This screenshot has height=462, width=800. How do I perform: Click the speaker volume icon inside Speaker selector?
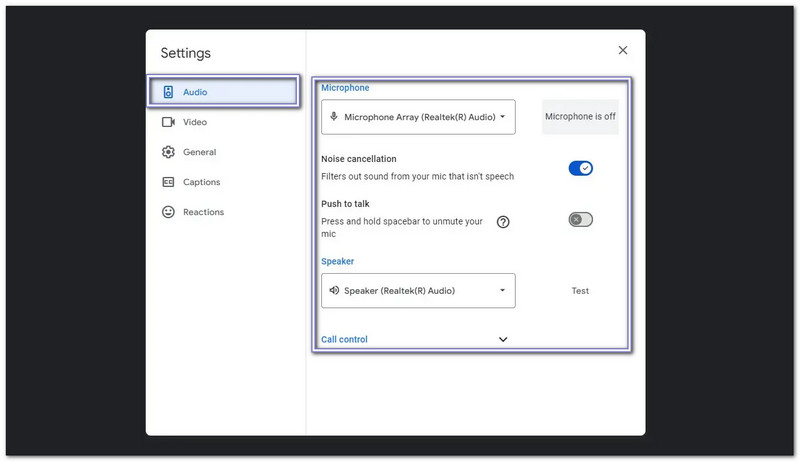click(x=334, y=291)
